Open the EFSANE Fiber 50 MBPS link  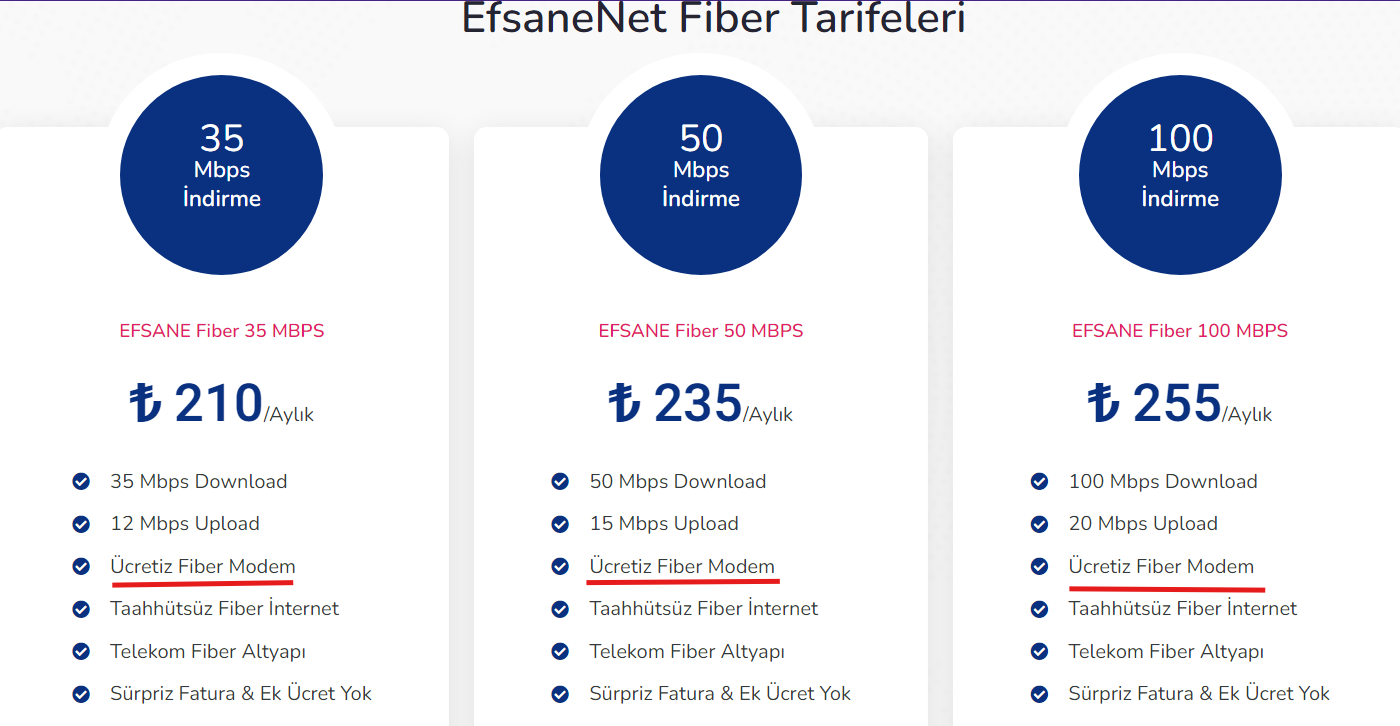(701, 331)
